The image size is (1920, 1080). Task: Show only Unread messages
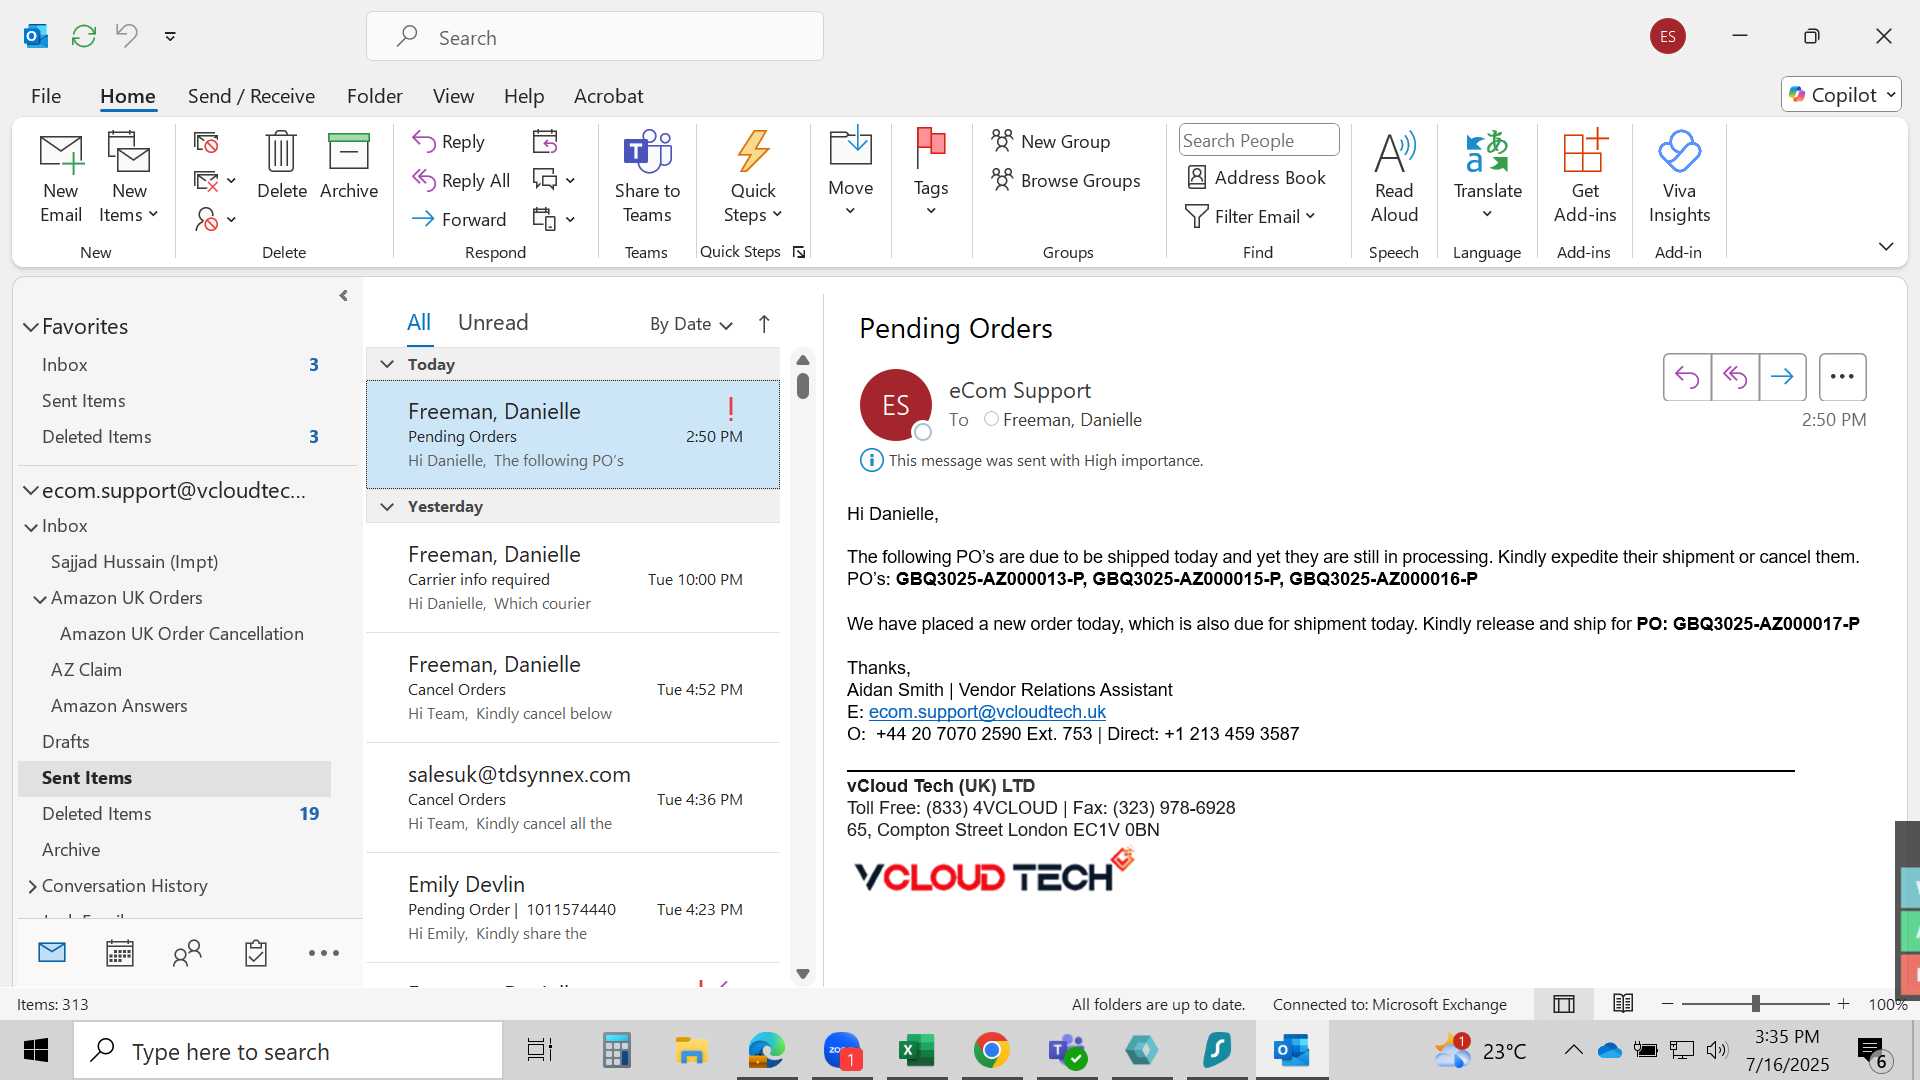click(x=493, y=322)
